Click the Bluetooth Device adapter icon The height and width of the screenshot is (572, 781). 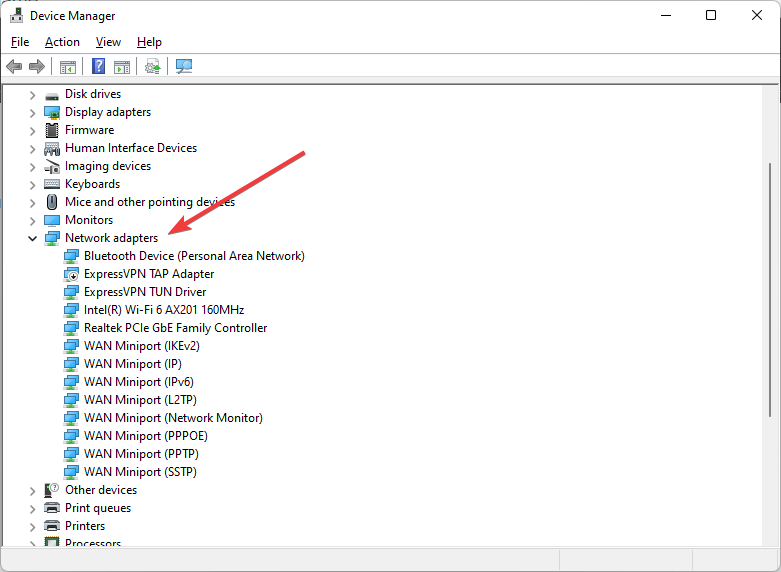click(x=71, y=256)
